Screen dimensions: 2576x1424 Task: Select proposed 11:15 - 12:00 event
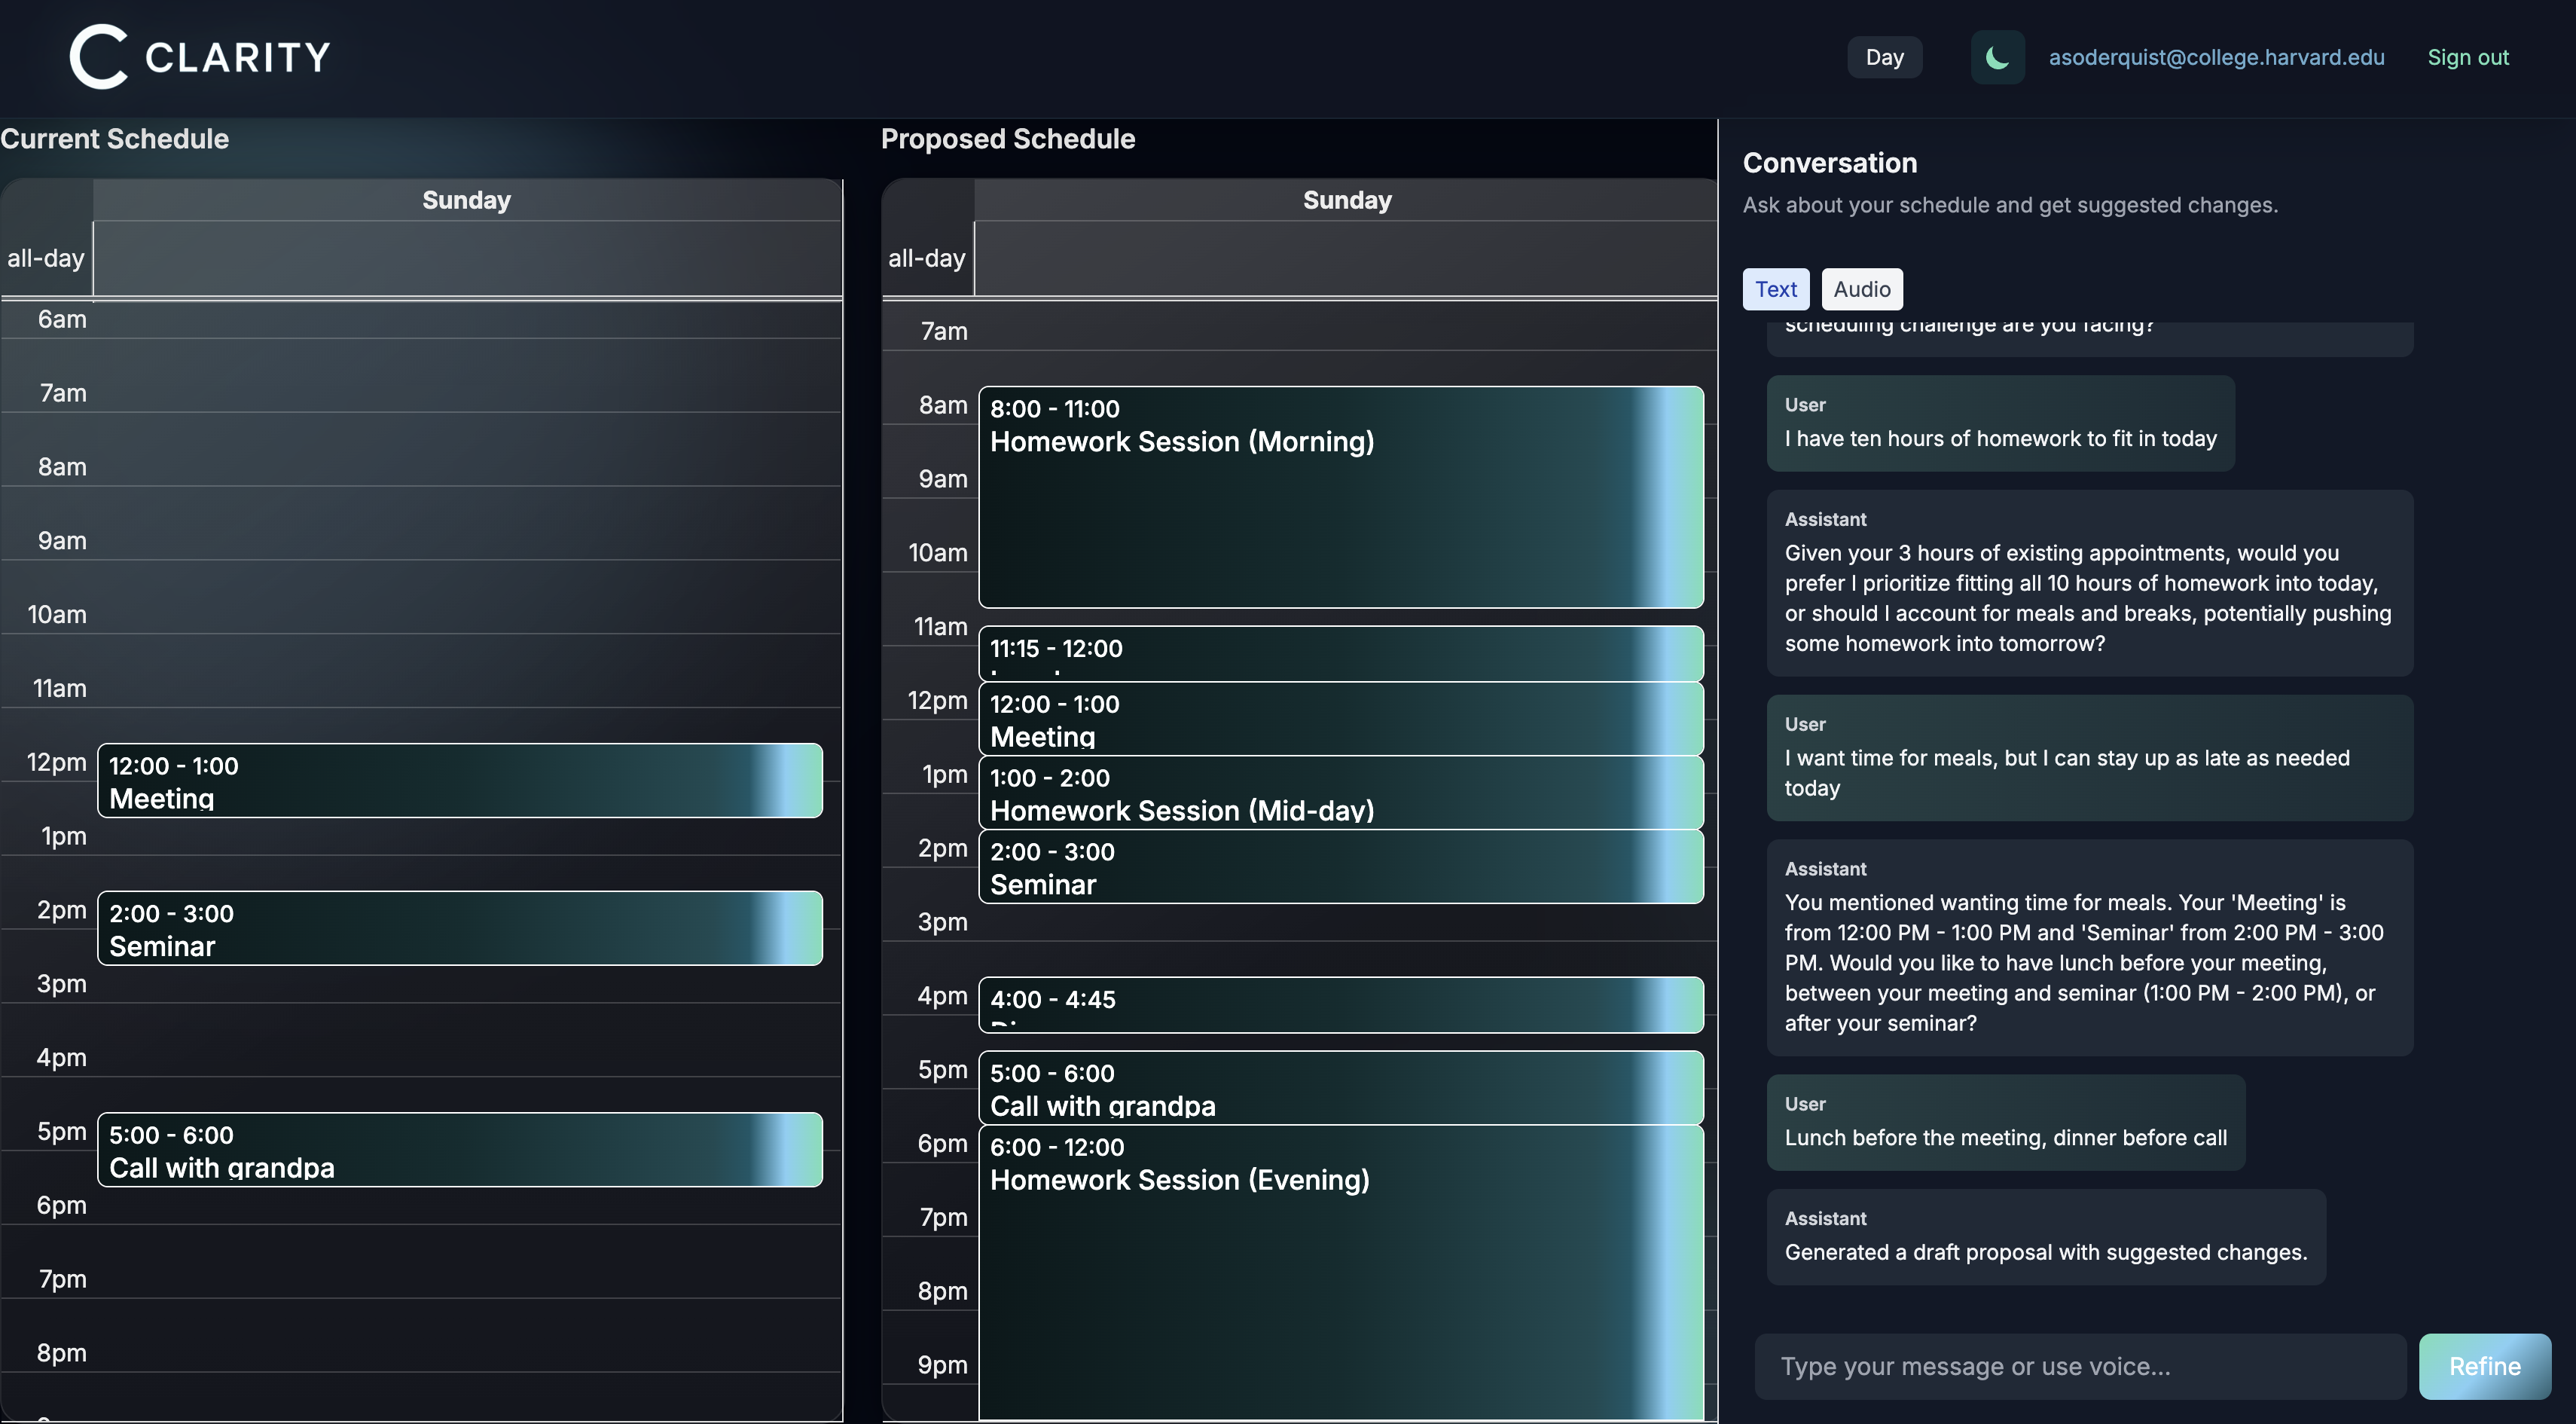point(1340,653)
